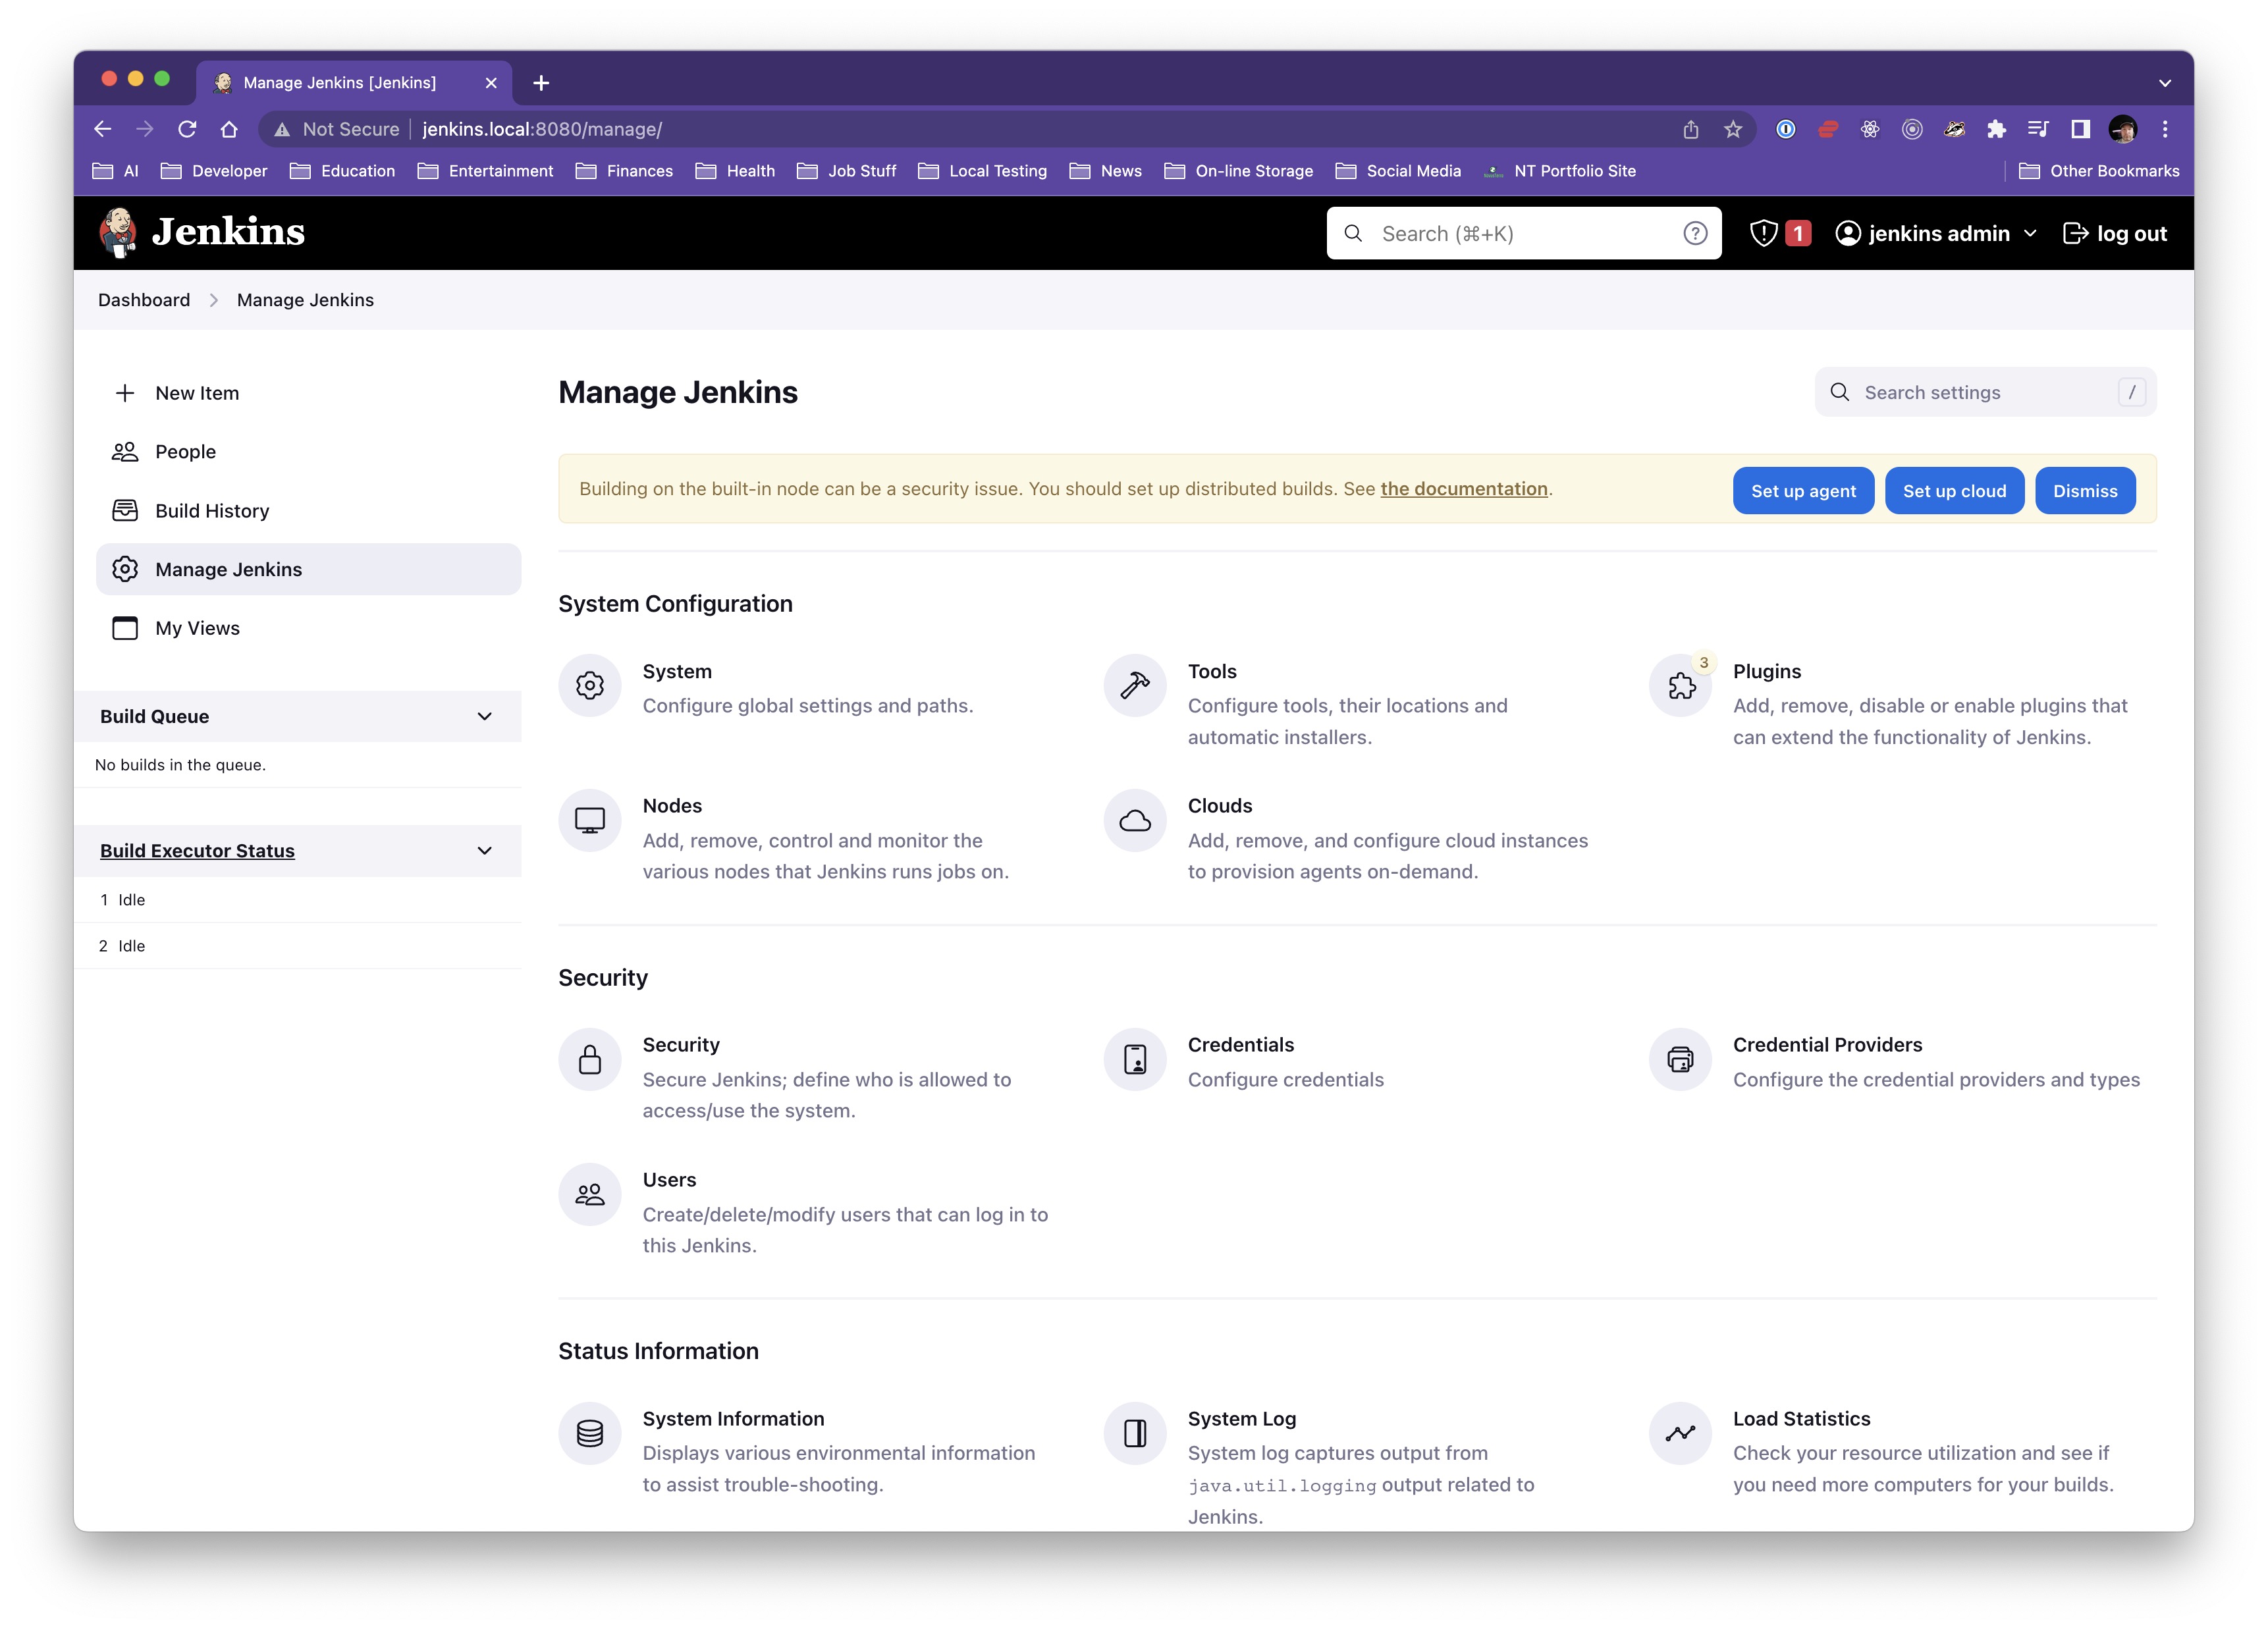
Task: Open the Security padlock icon
Action: pyautogui.click(x=589, y=1059)
